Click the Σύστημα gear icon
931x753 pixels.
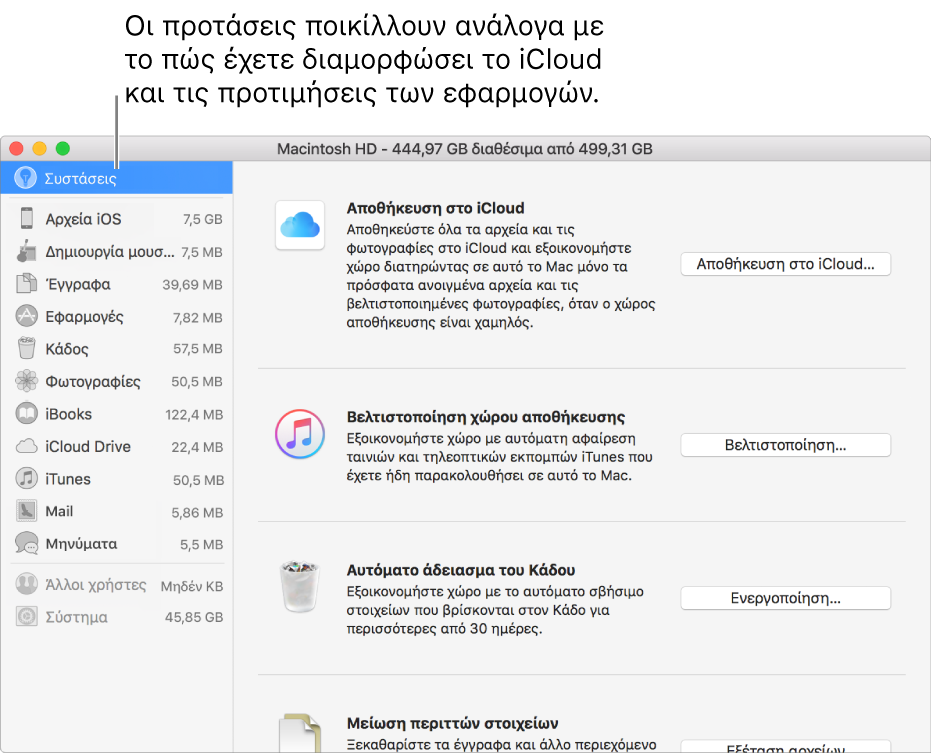click(26, 616)
